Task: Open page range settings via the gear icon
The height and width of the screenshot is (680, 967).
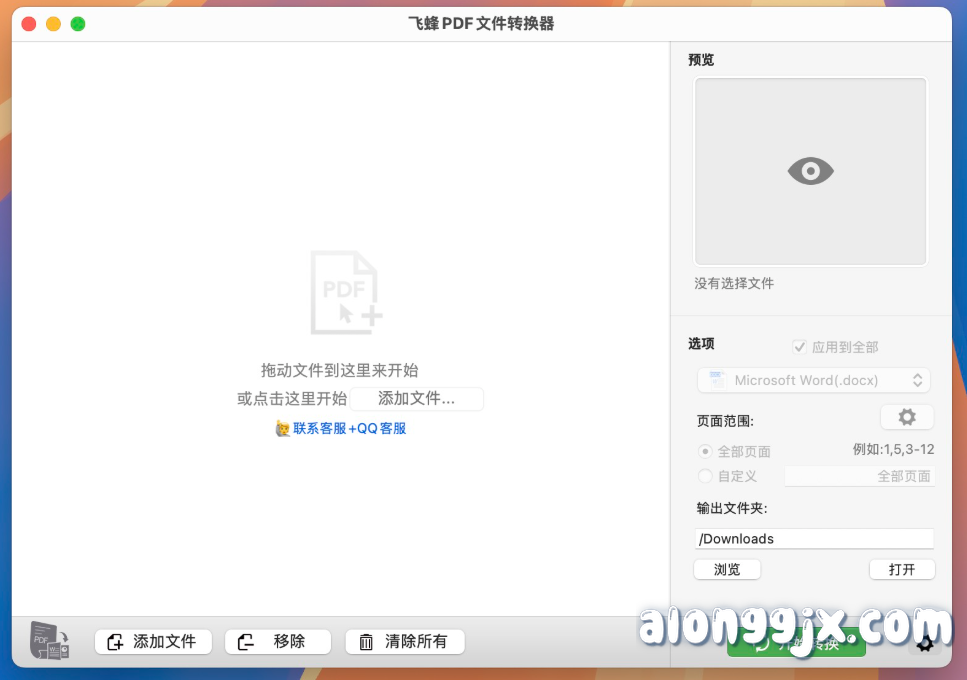Action: point(907,416)
